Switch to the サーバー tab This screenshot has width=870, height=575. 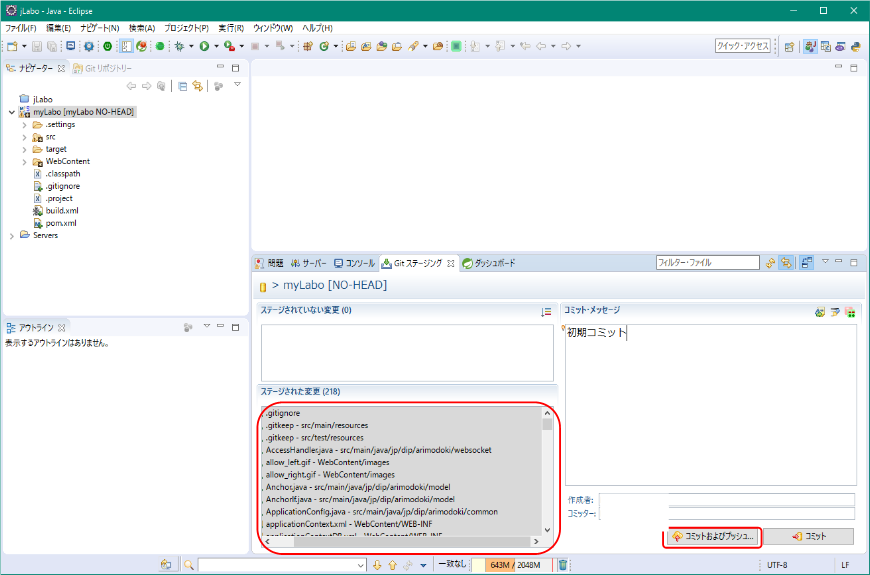[308, 263]
